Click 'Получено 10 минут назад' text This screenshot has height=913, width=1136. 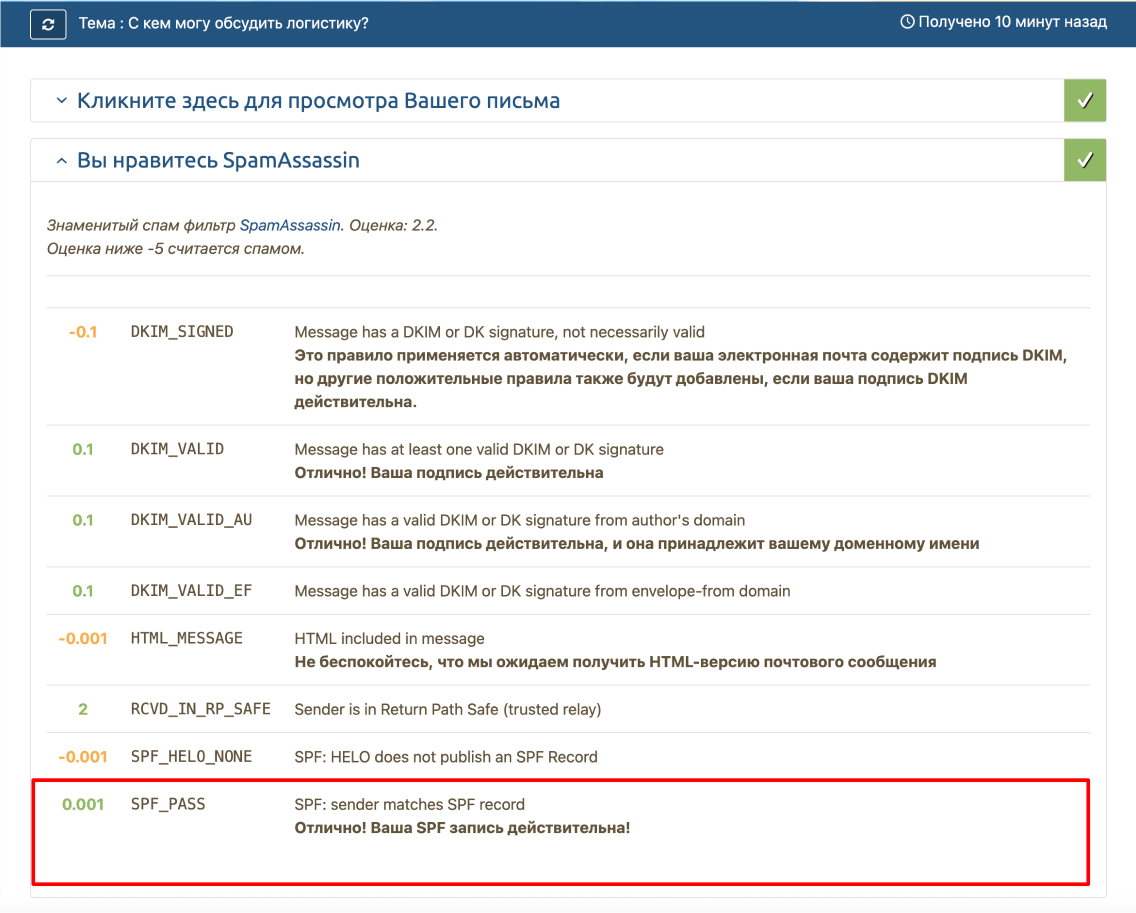click(x=1012, y=22)
